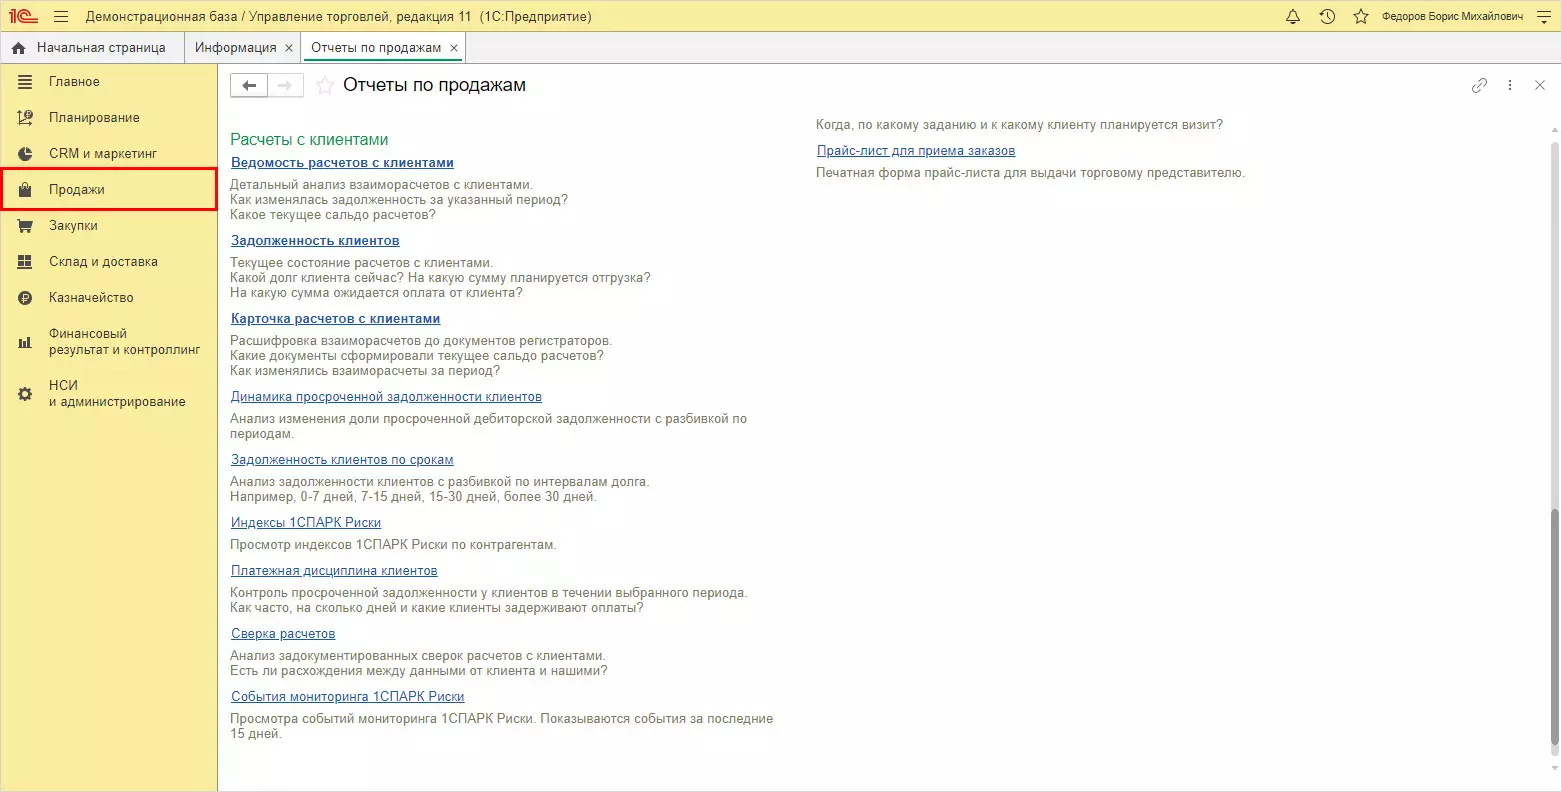
Task: Click the Главное section icon
Action: [x=25, y=82]
